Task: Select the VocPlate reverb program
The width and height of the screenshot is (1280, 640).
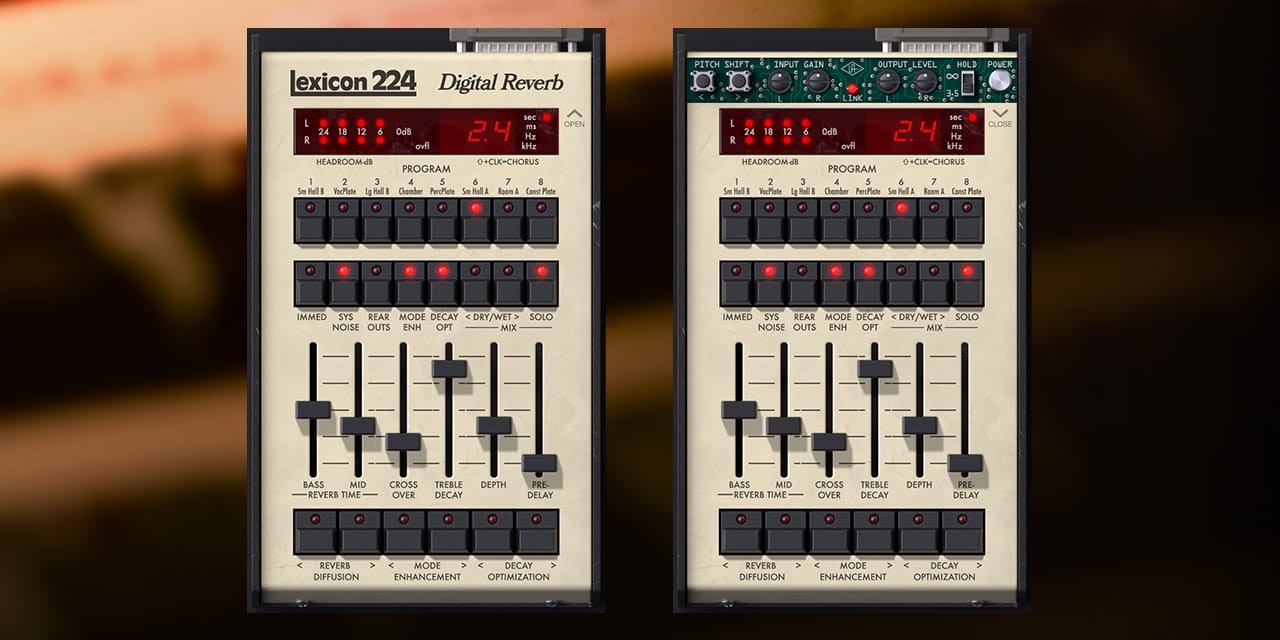Action: coord(345,216)
